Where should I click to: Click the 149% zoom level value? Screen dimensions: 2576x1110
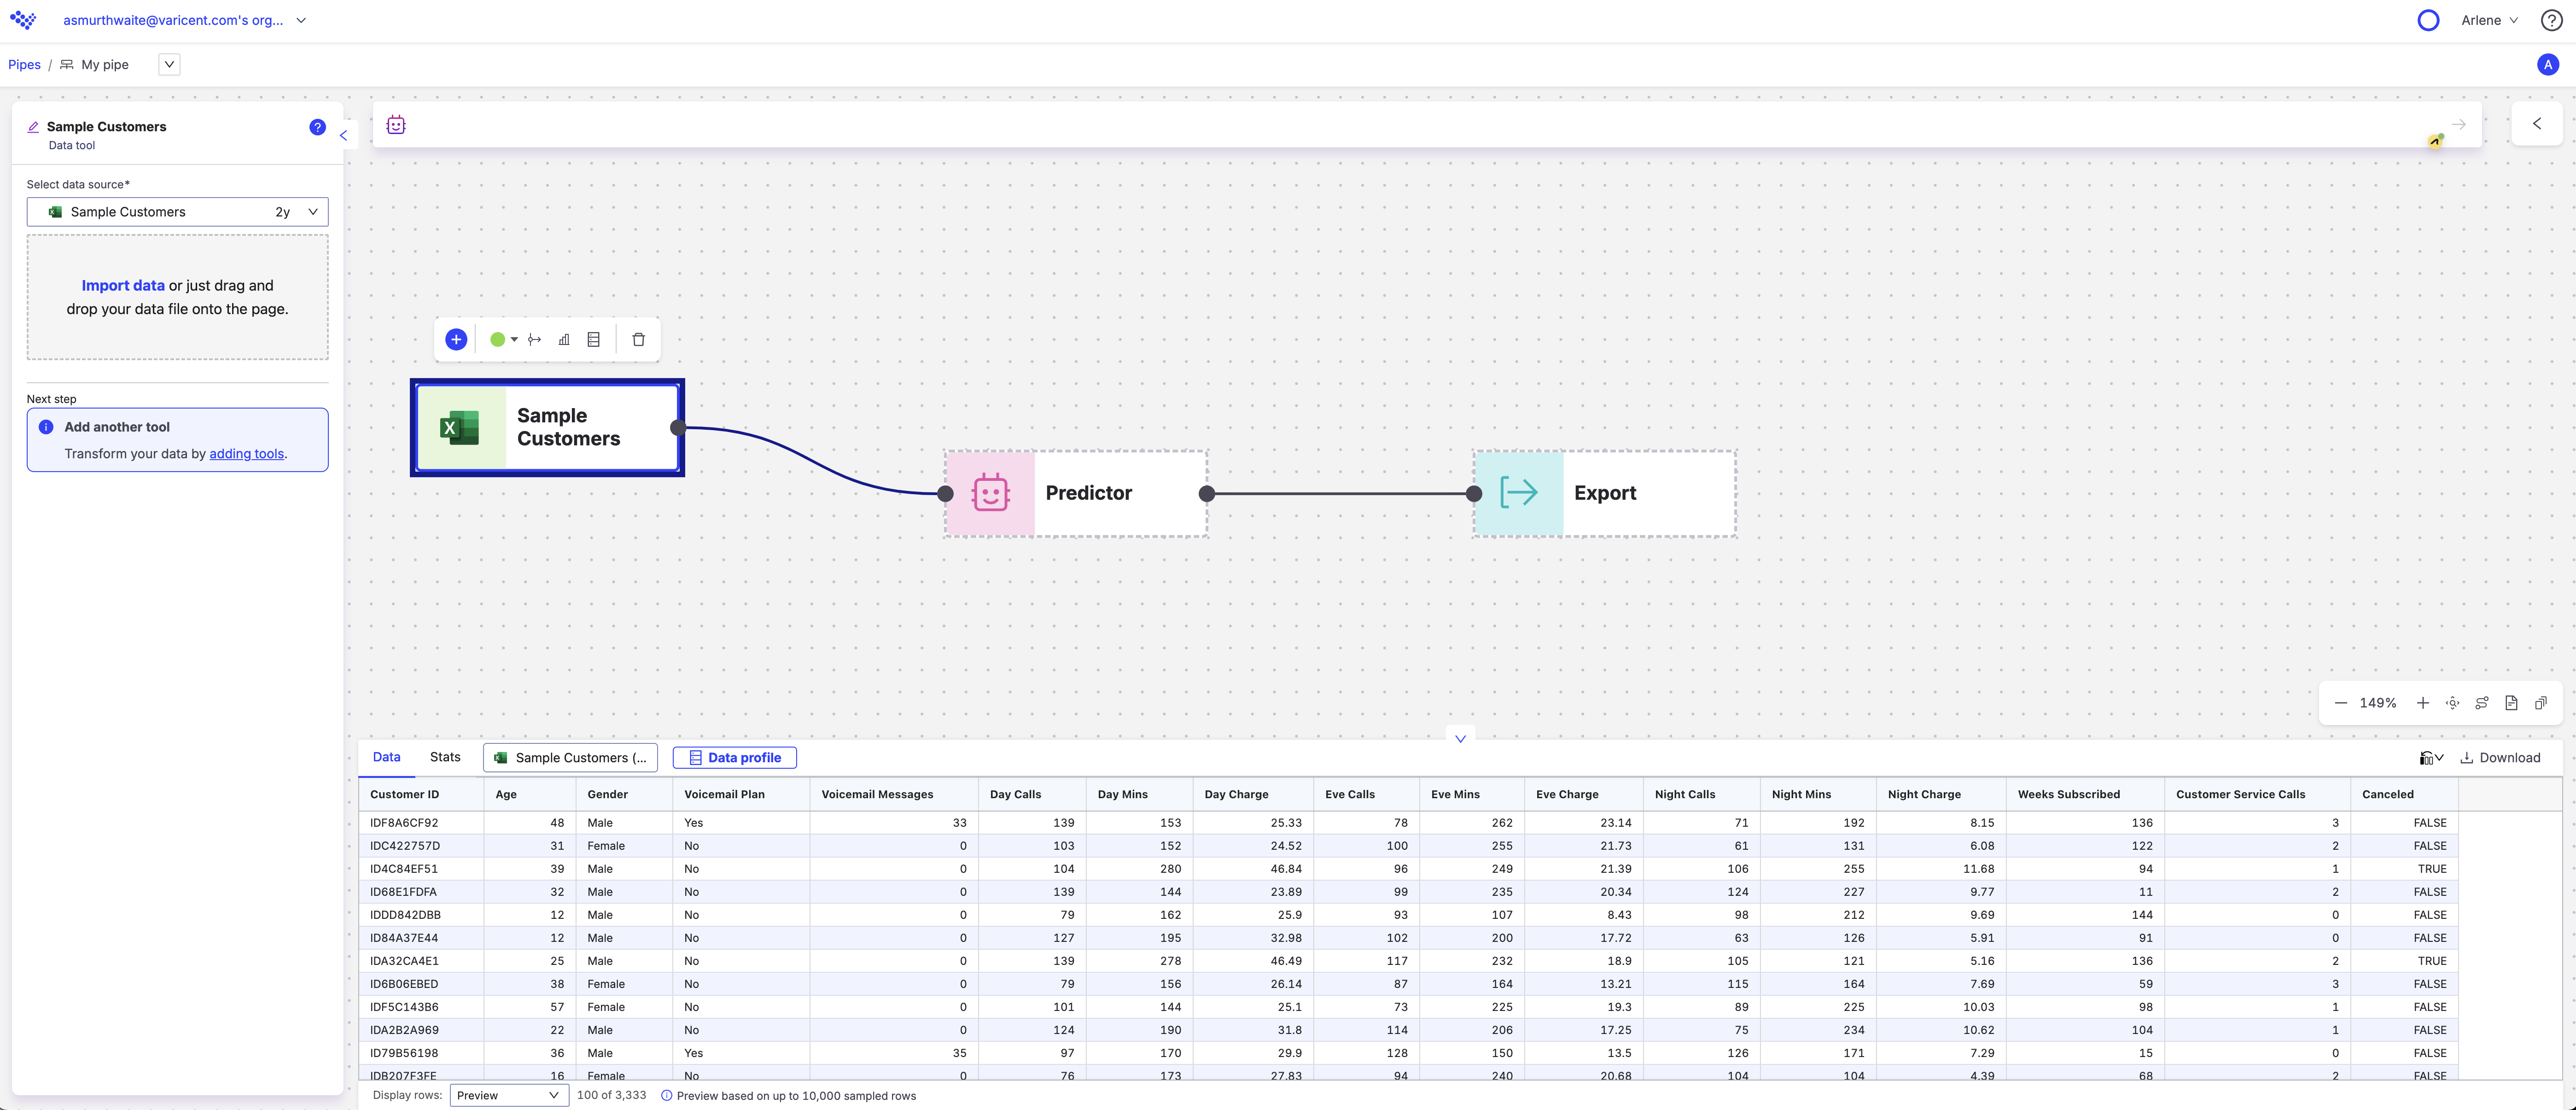tap(2378, 703)
